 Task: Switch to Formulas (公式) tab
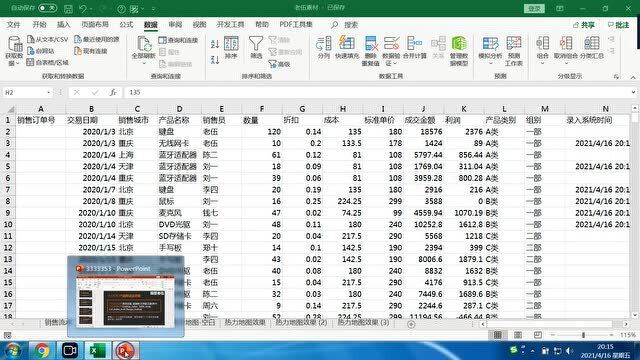click(126, 24)
